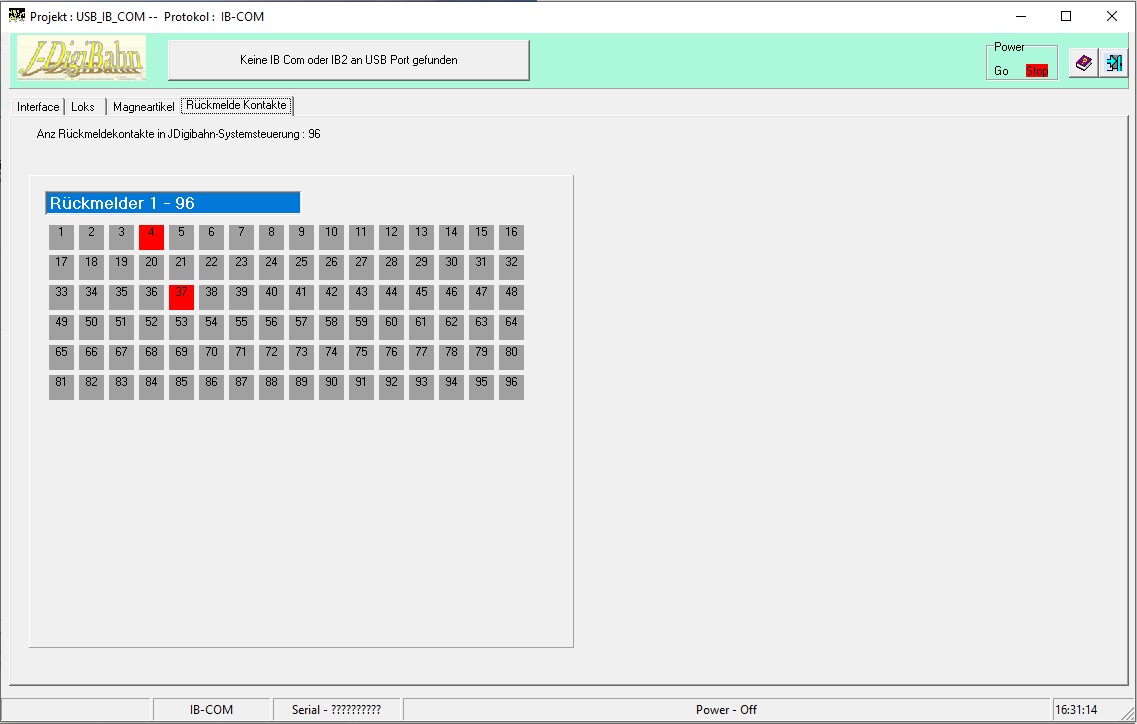Click the 16:31:14 clock in status bar
This screenshot has width=1137, height=724.
coord(1076,709)
